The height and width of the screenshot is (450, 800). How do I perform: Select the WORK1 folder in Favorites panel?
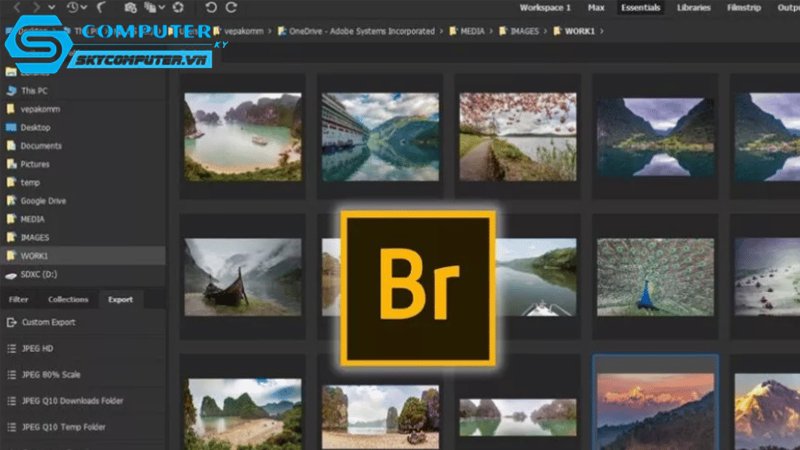83,256
